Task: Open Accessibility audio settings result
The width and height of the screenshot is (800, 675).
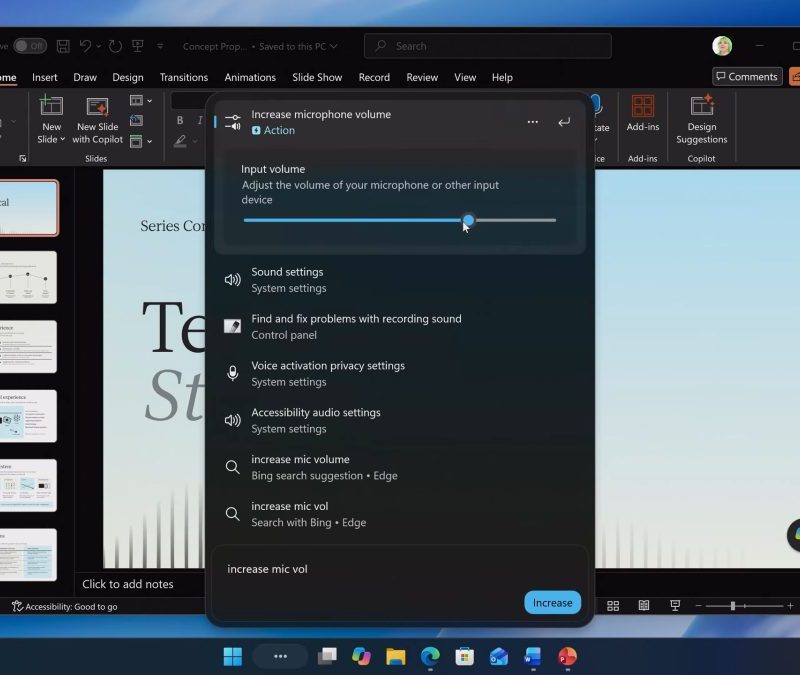Action: (x=399, y=420)
